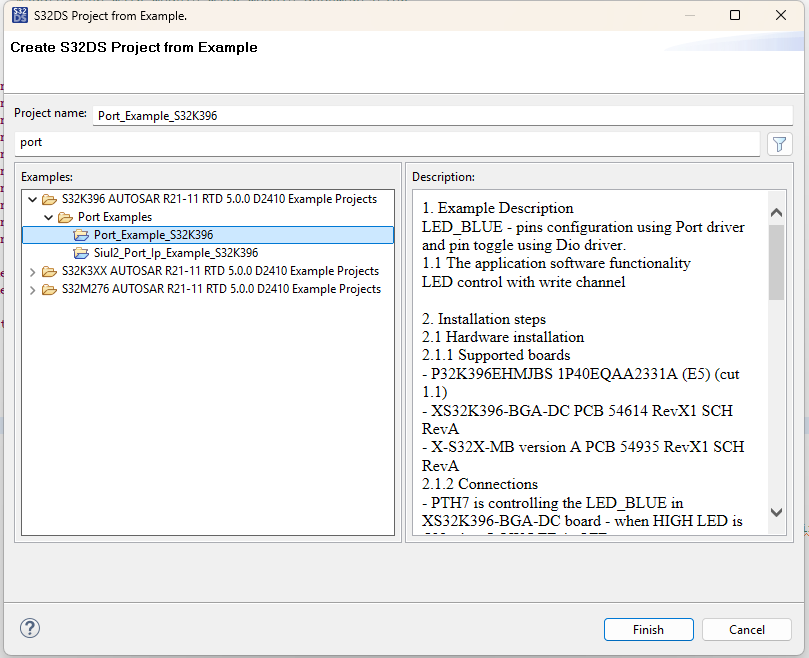Click the S32K396 example projects folder icon
809x658 pixels.
click(49, 199)
